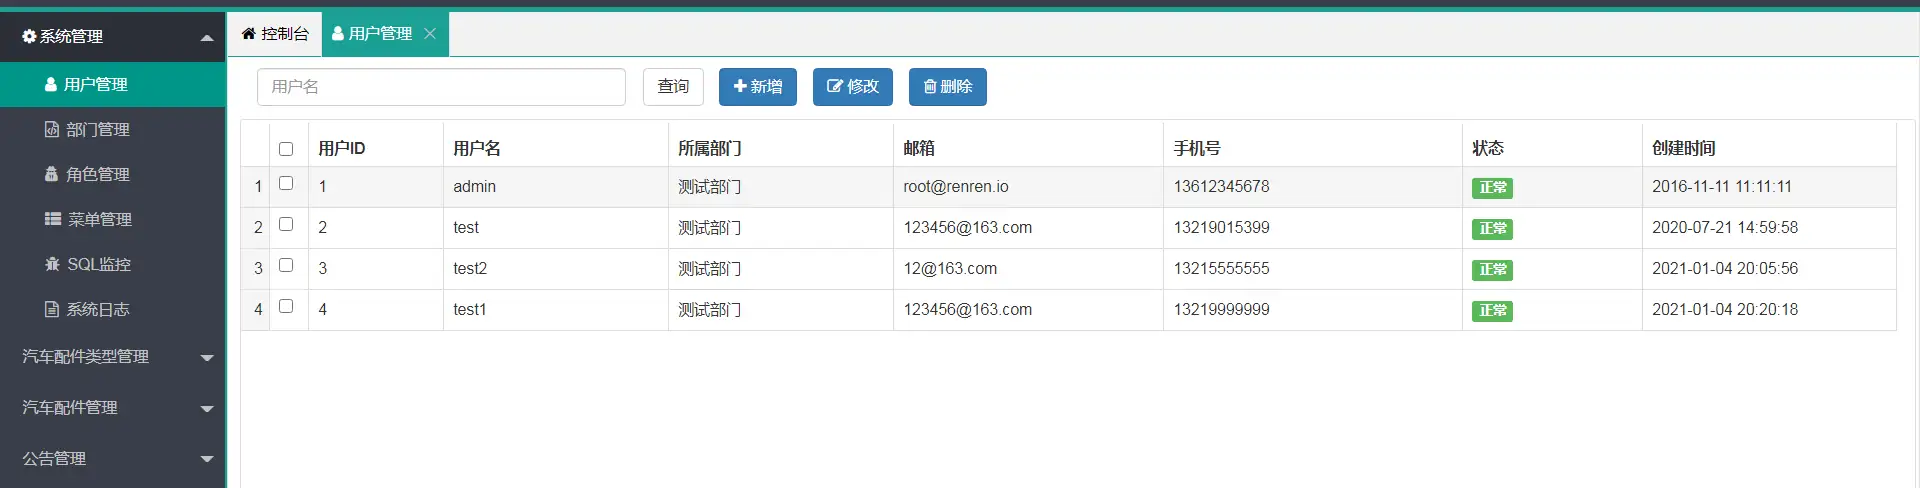This screenshot has width=1920, height=488.
Task: Expand the 汽车配件管理 arrow
Action: [207, 409]
